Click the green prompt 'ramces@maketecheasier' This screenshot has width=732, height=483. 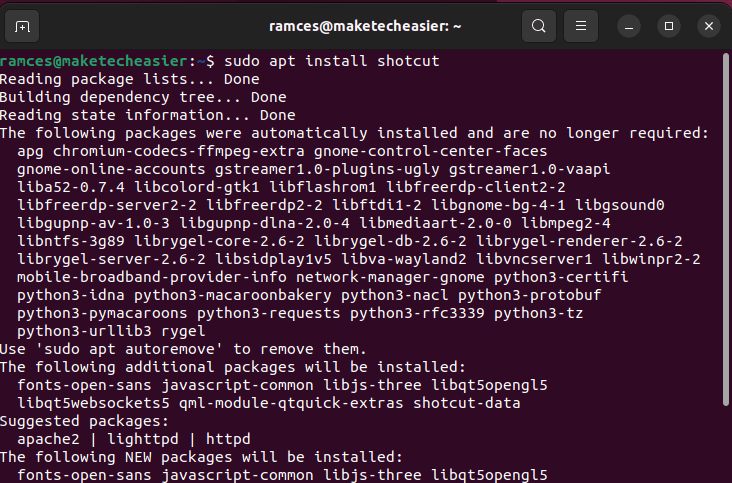(x=94, y=61)
